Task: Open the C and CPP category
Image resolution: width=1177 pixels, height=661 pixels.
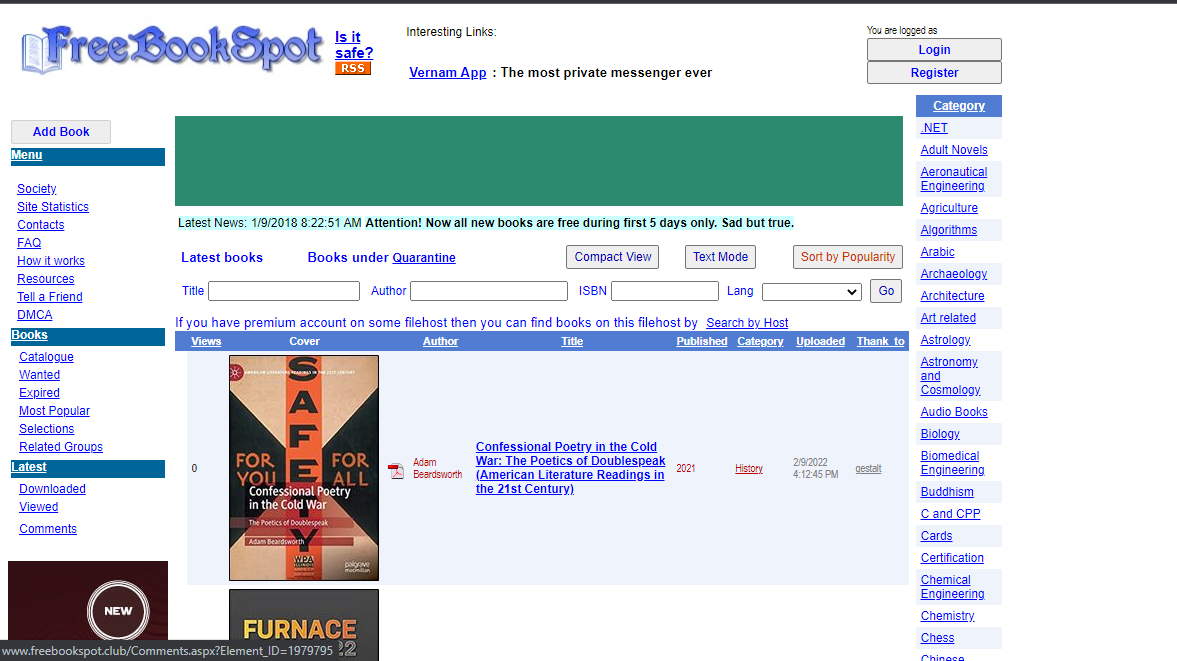Action: pyautogui.click(x=950, y=514)
